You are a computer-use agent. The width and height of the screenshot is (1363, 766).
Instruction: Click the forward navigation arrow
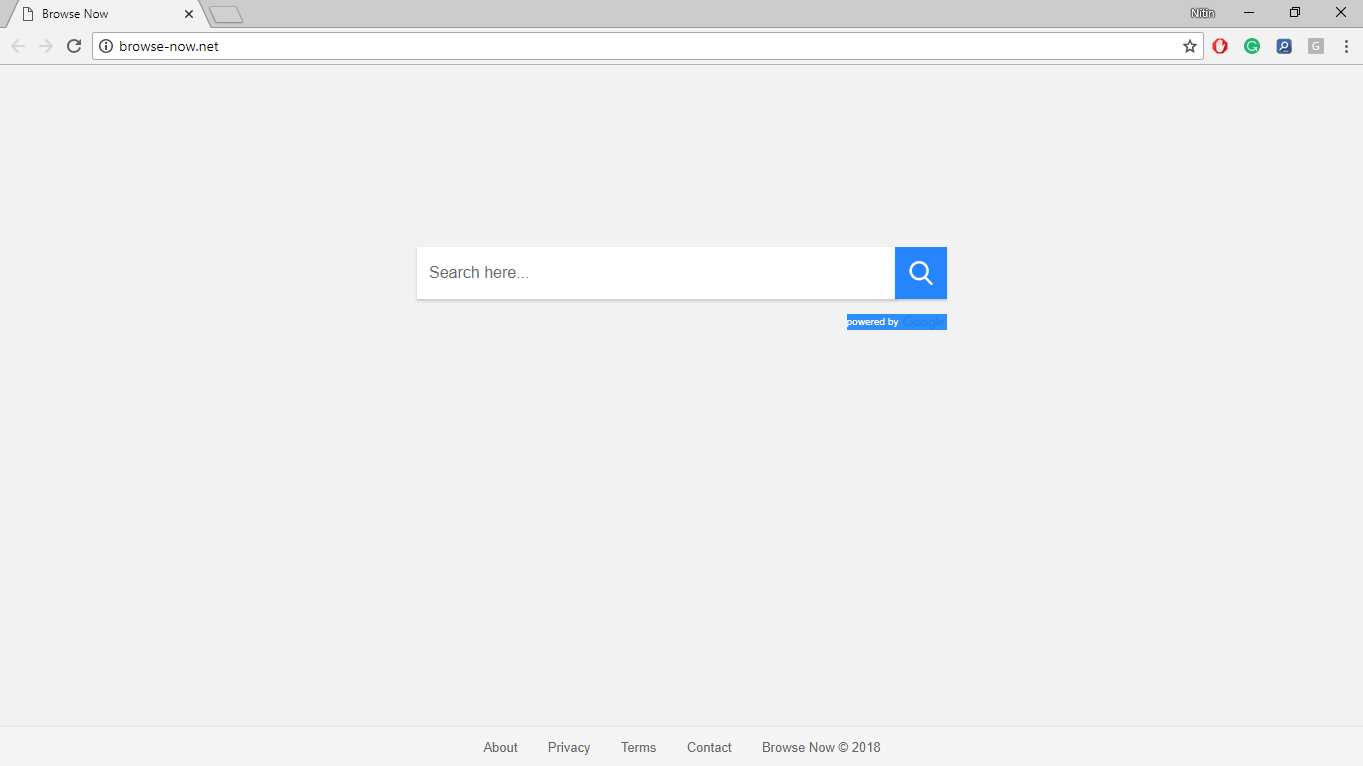45,45
